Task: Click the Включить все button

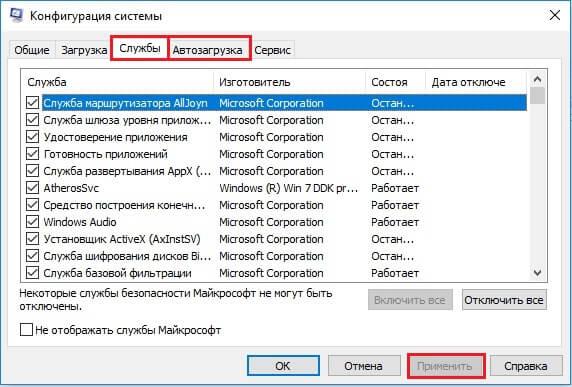Action: point(410,300)
